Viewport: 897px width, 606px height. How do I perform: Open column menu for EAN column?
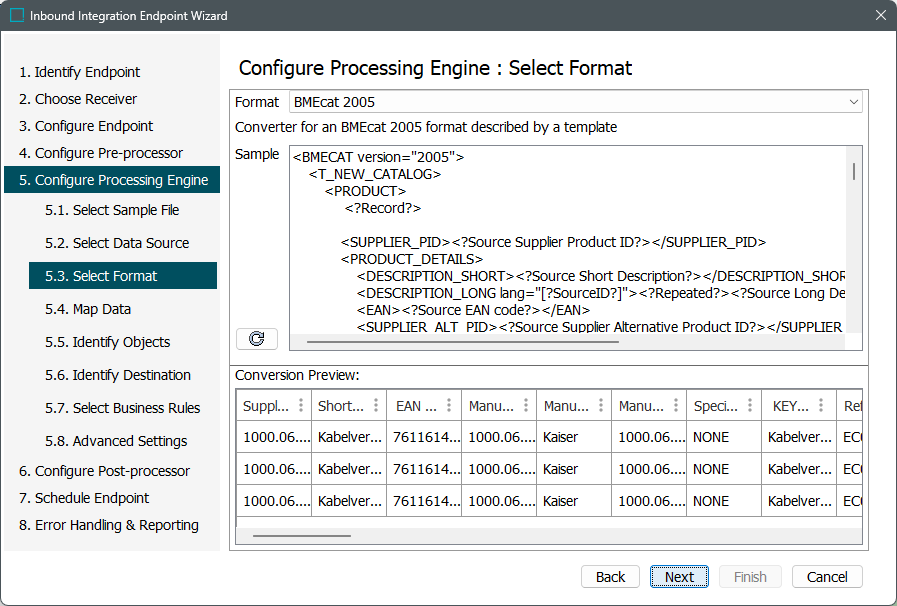[451, 406]
